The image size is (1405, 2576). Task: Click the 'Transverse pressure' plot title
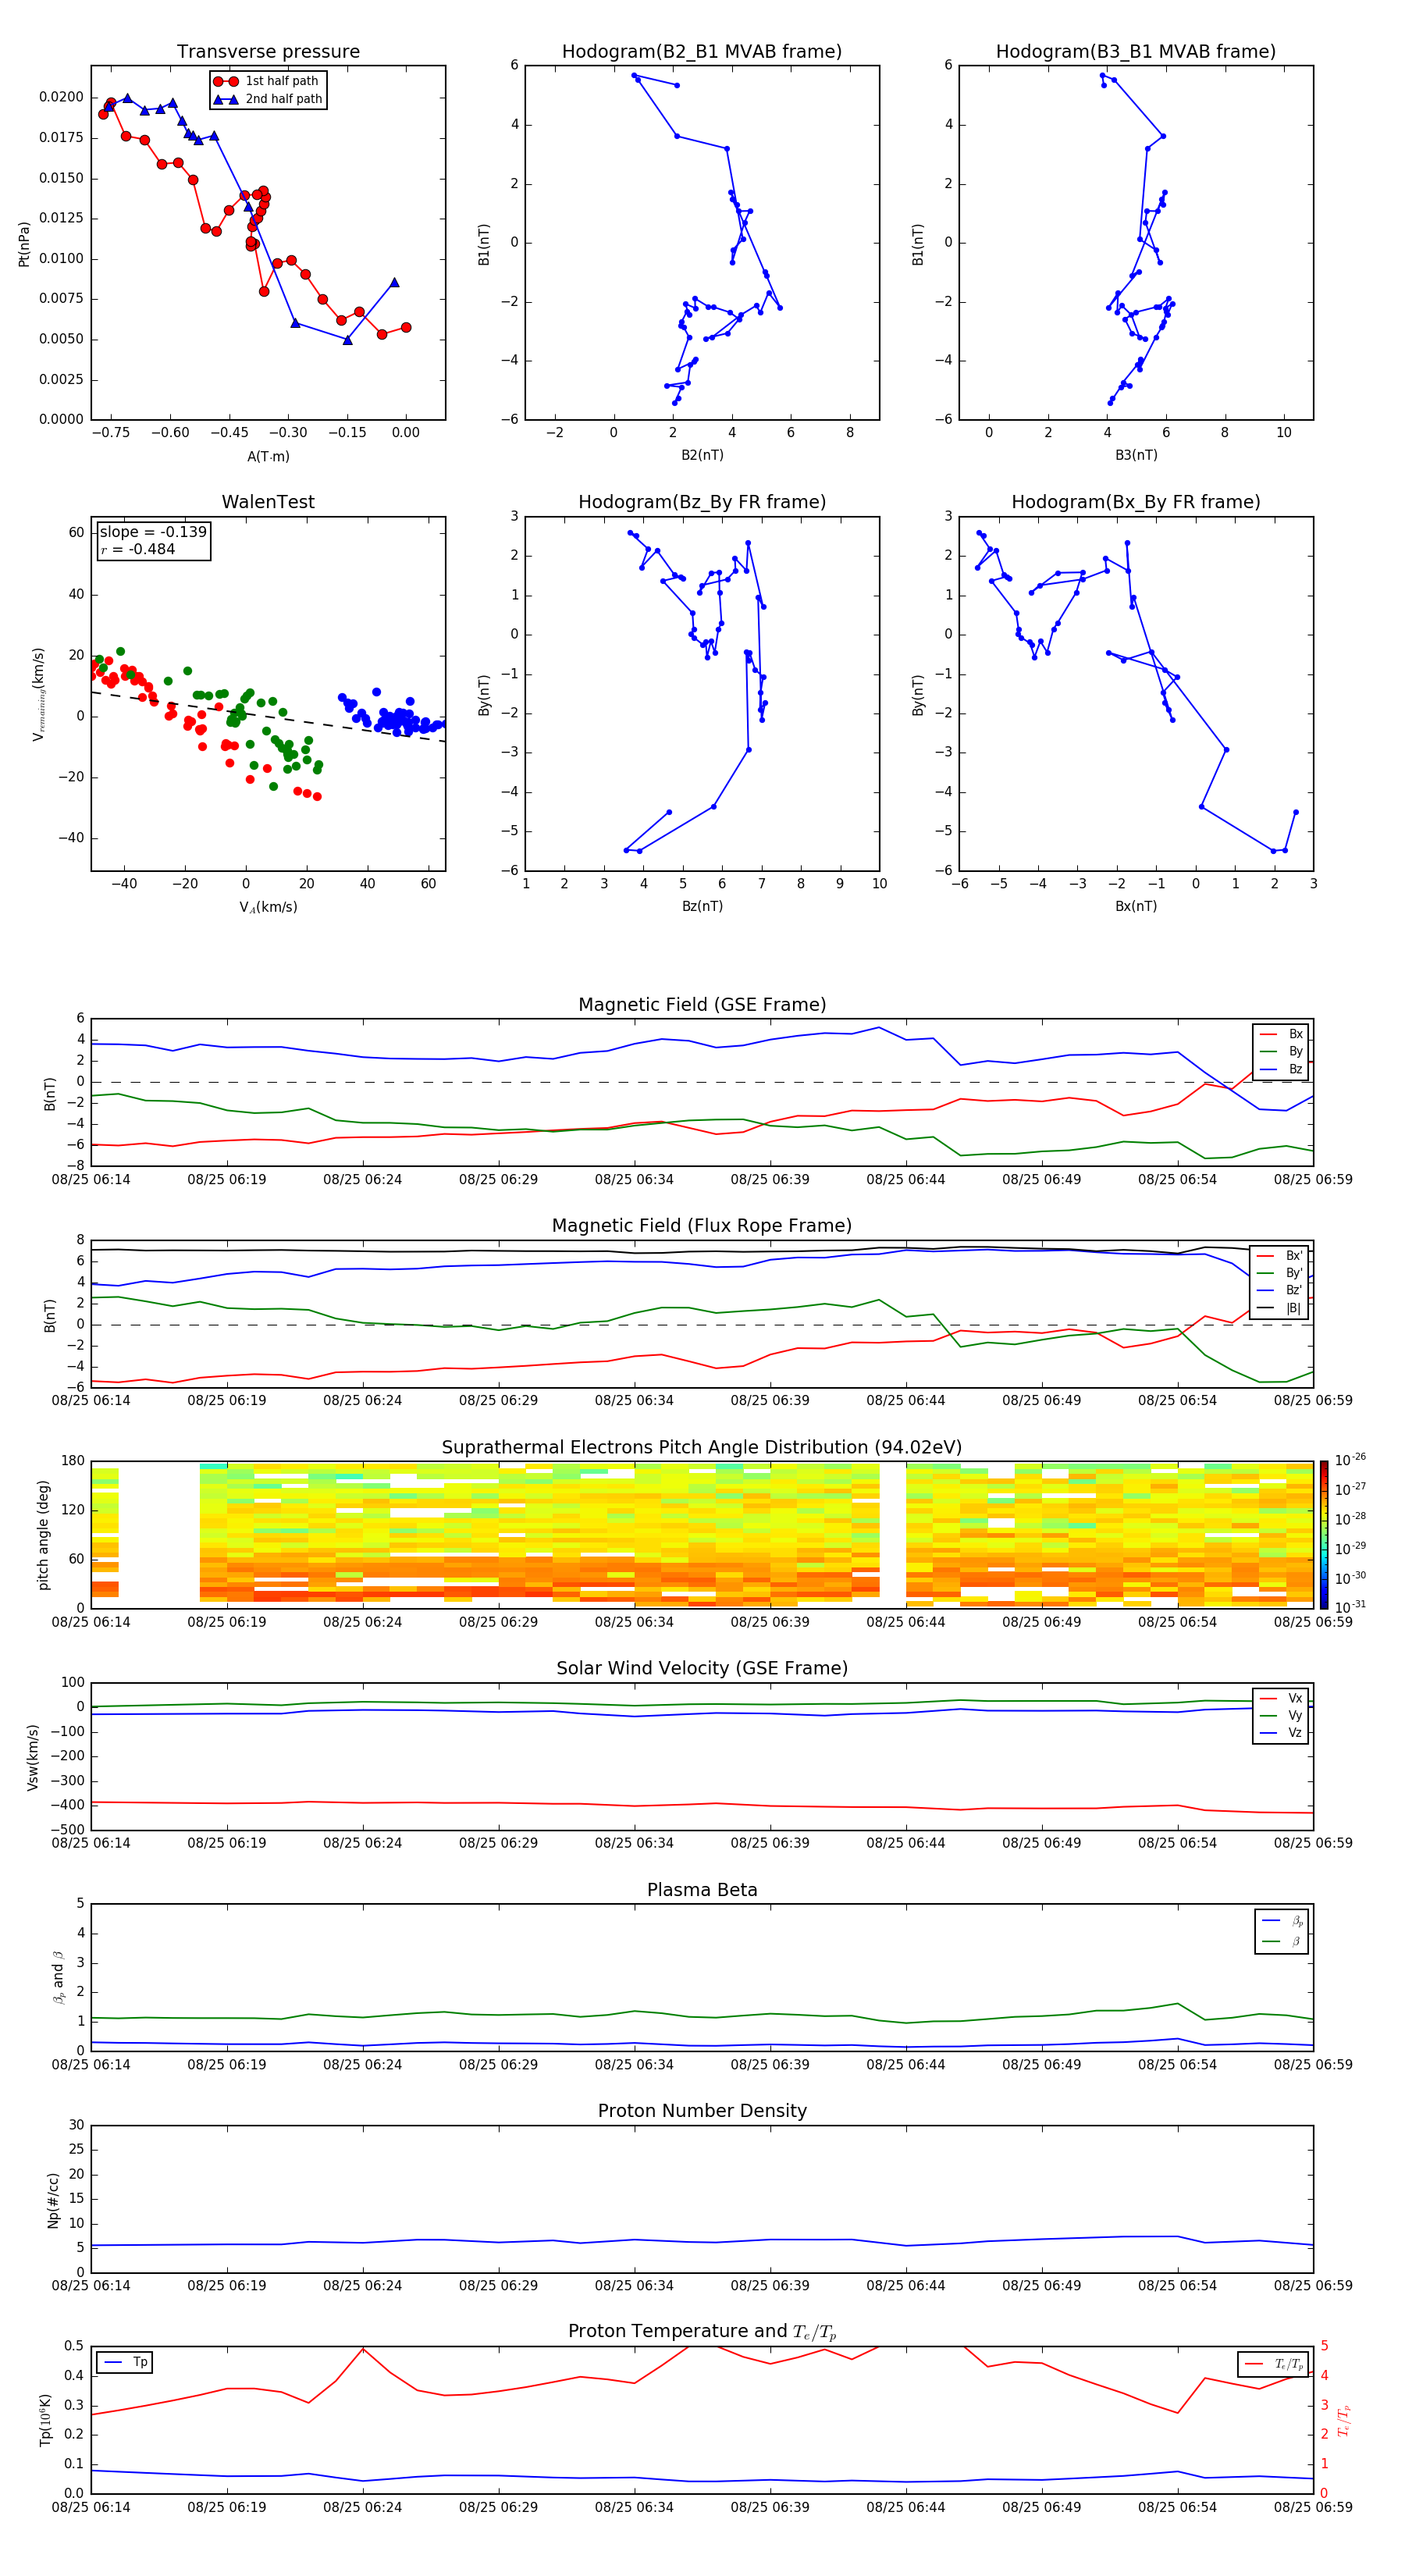point(268,52)
